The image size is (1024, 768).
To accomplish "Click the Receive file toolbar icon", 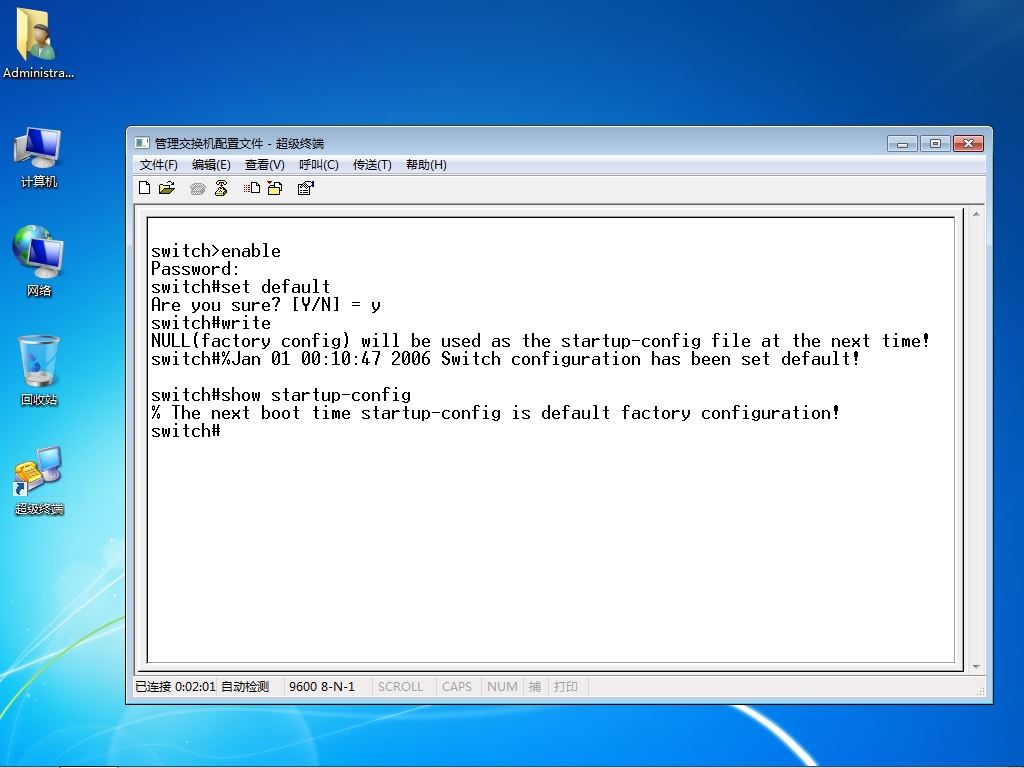I will (x=275, y=188).
